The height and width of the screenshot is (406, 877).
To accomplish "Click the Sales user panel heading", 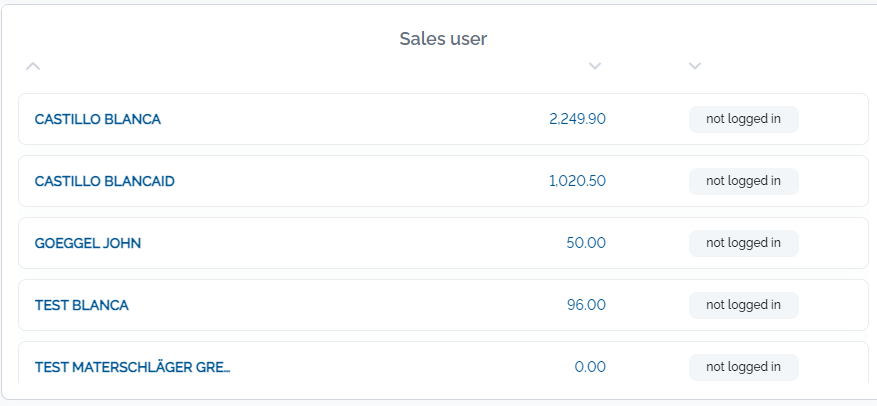I will click(x=443, y=39).
